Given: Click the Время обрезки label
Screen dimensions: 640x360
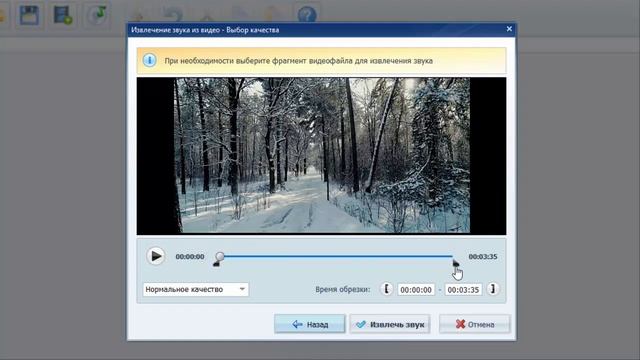Looking at the screenshot, I should click(x=342, y=289).
